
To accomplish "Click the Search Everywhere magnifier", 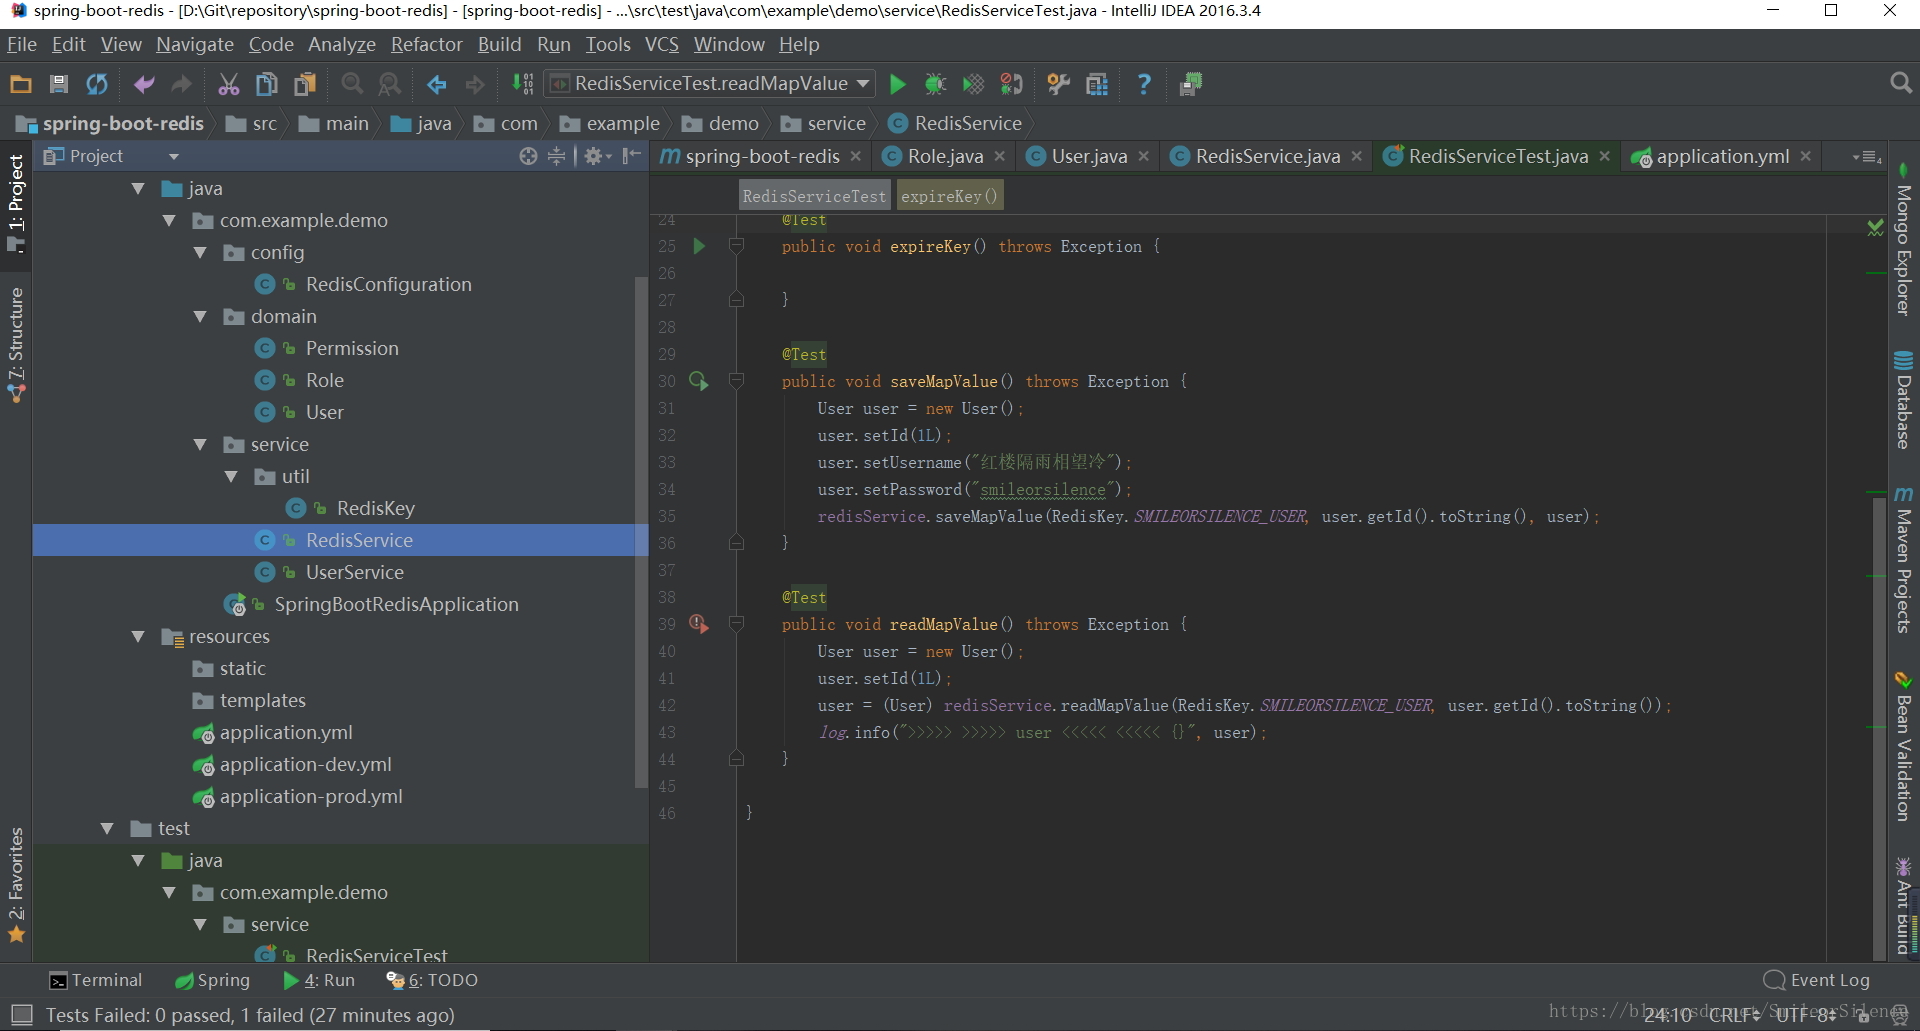I will pos(1901,84).
